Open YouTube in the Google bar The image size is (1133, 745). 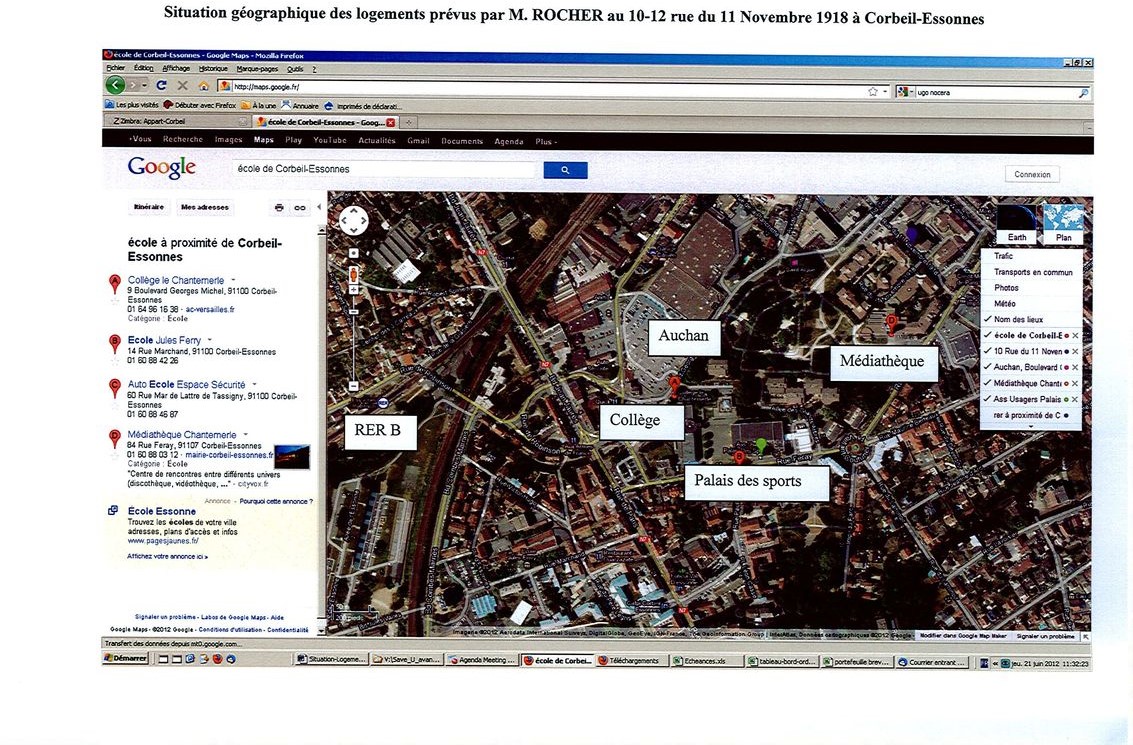329,141
